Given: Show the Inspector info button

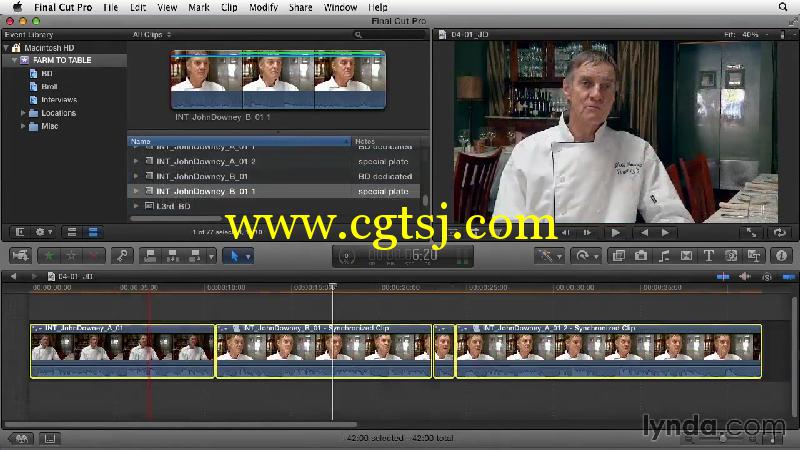Looking at the screenshot, I should coord(781,256).
